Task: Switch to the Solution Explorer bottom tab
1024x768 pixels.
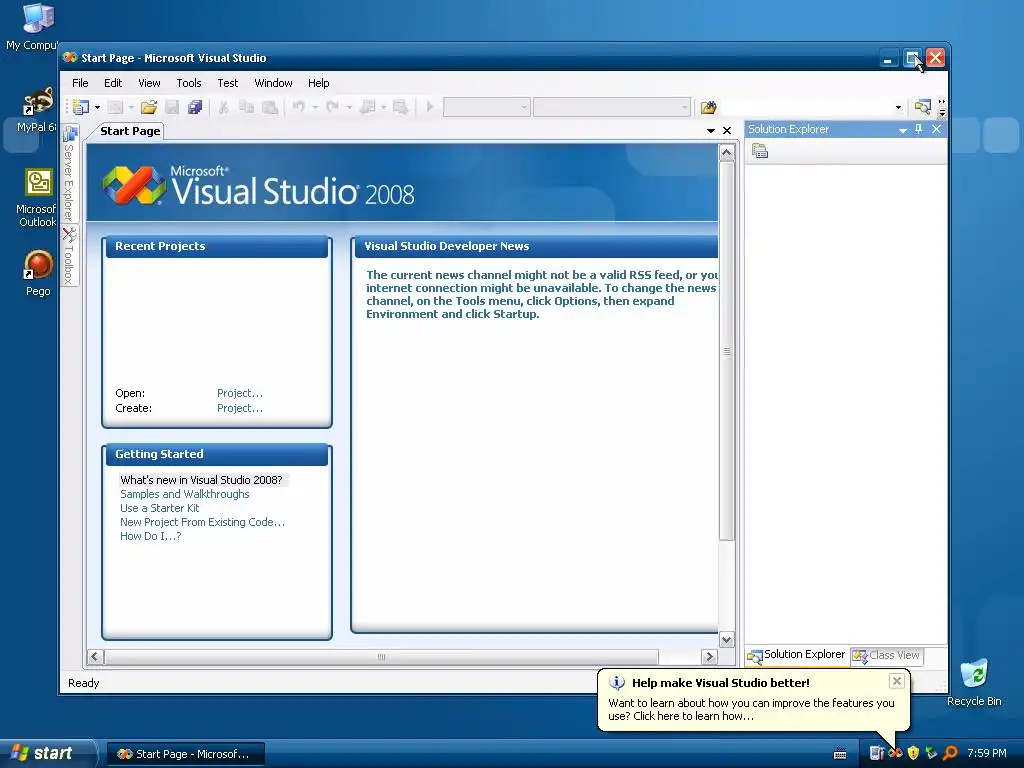Action: click(x=797, y=655)
